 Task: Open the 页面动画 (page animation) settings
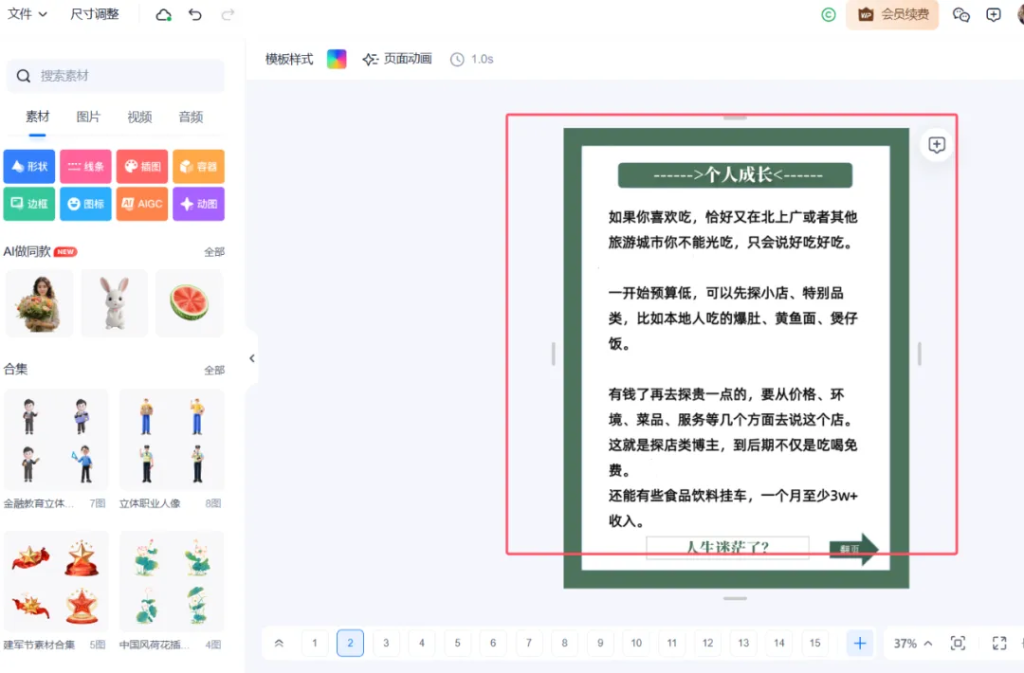pyautogui.click(x=396, y=59)
